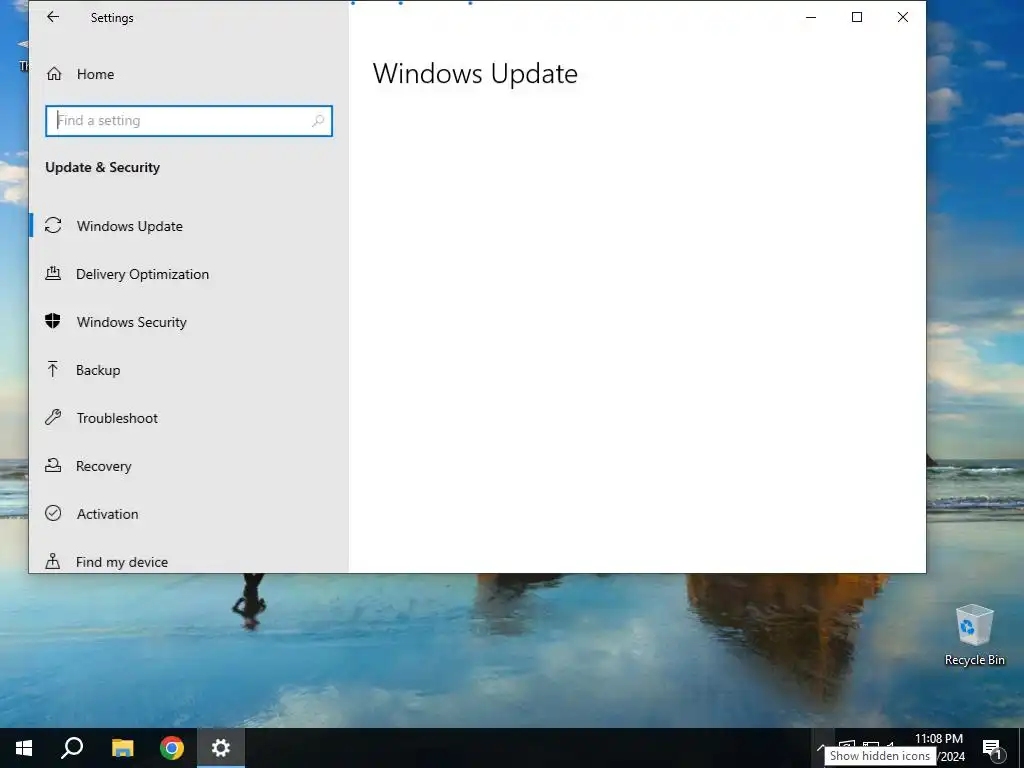Click the search magnifier in Find a setting
Screen dimensions: 1024x768
pyautogui.click(x=318, y=121)
